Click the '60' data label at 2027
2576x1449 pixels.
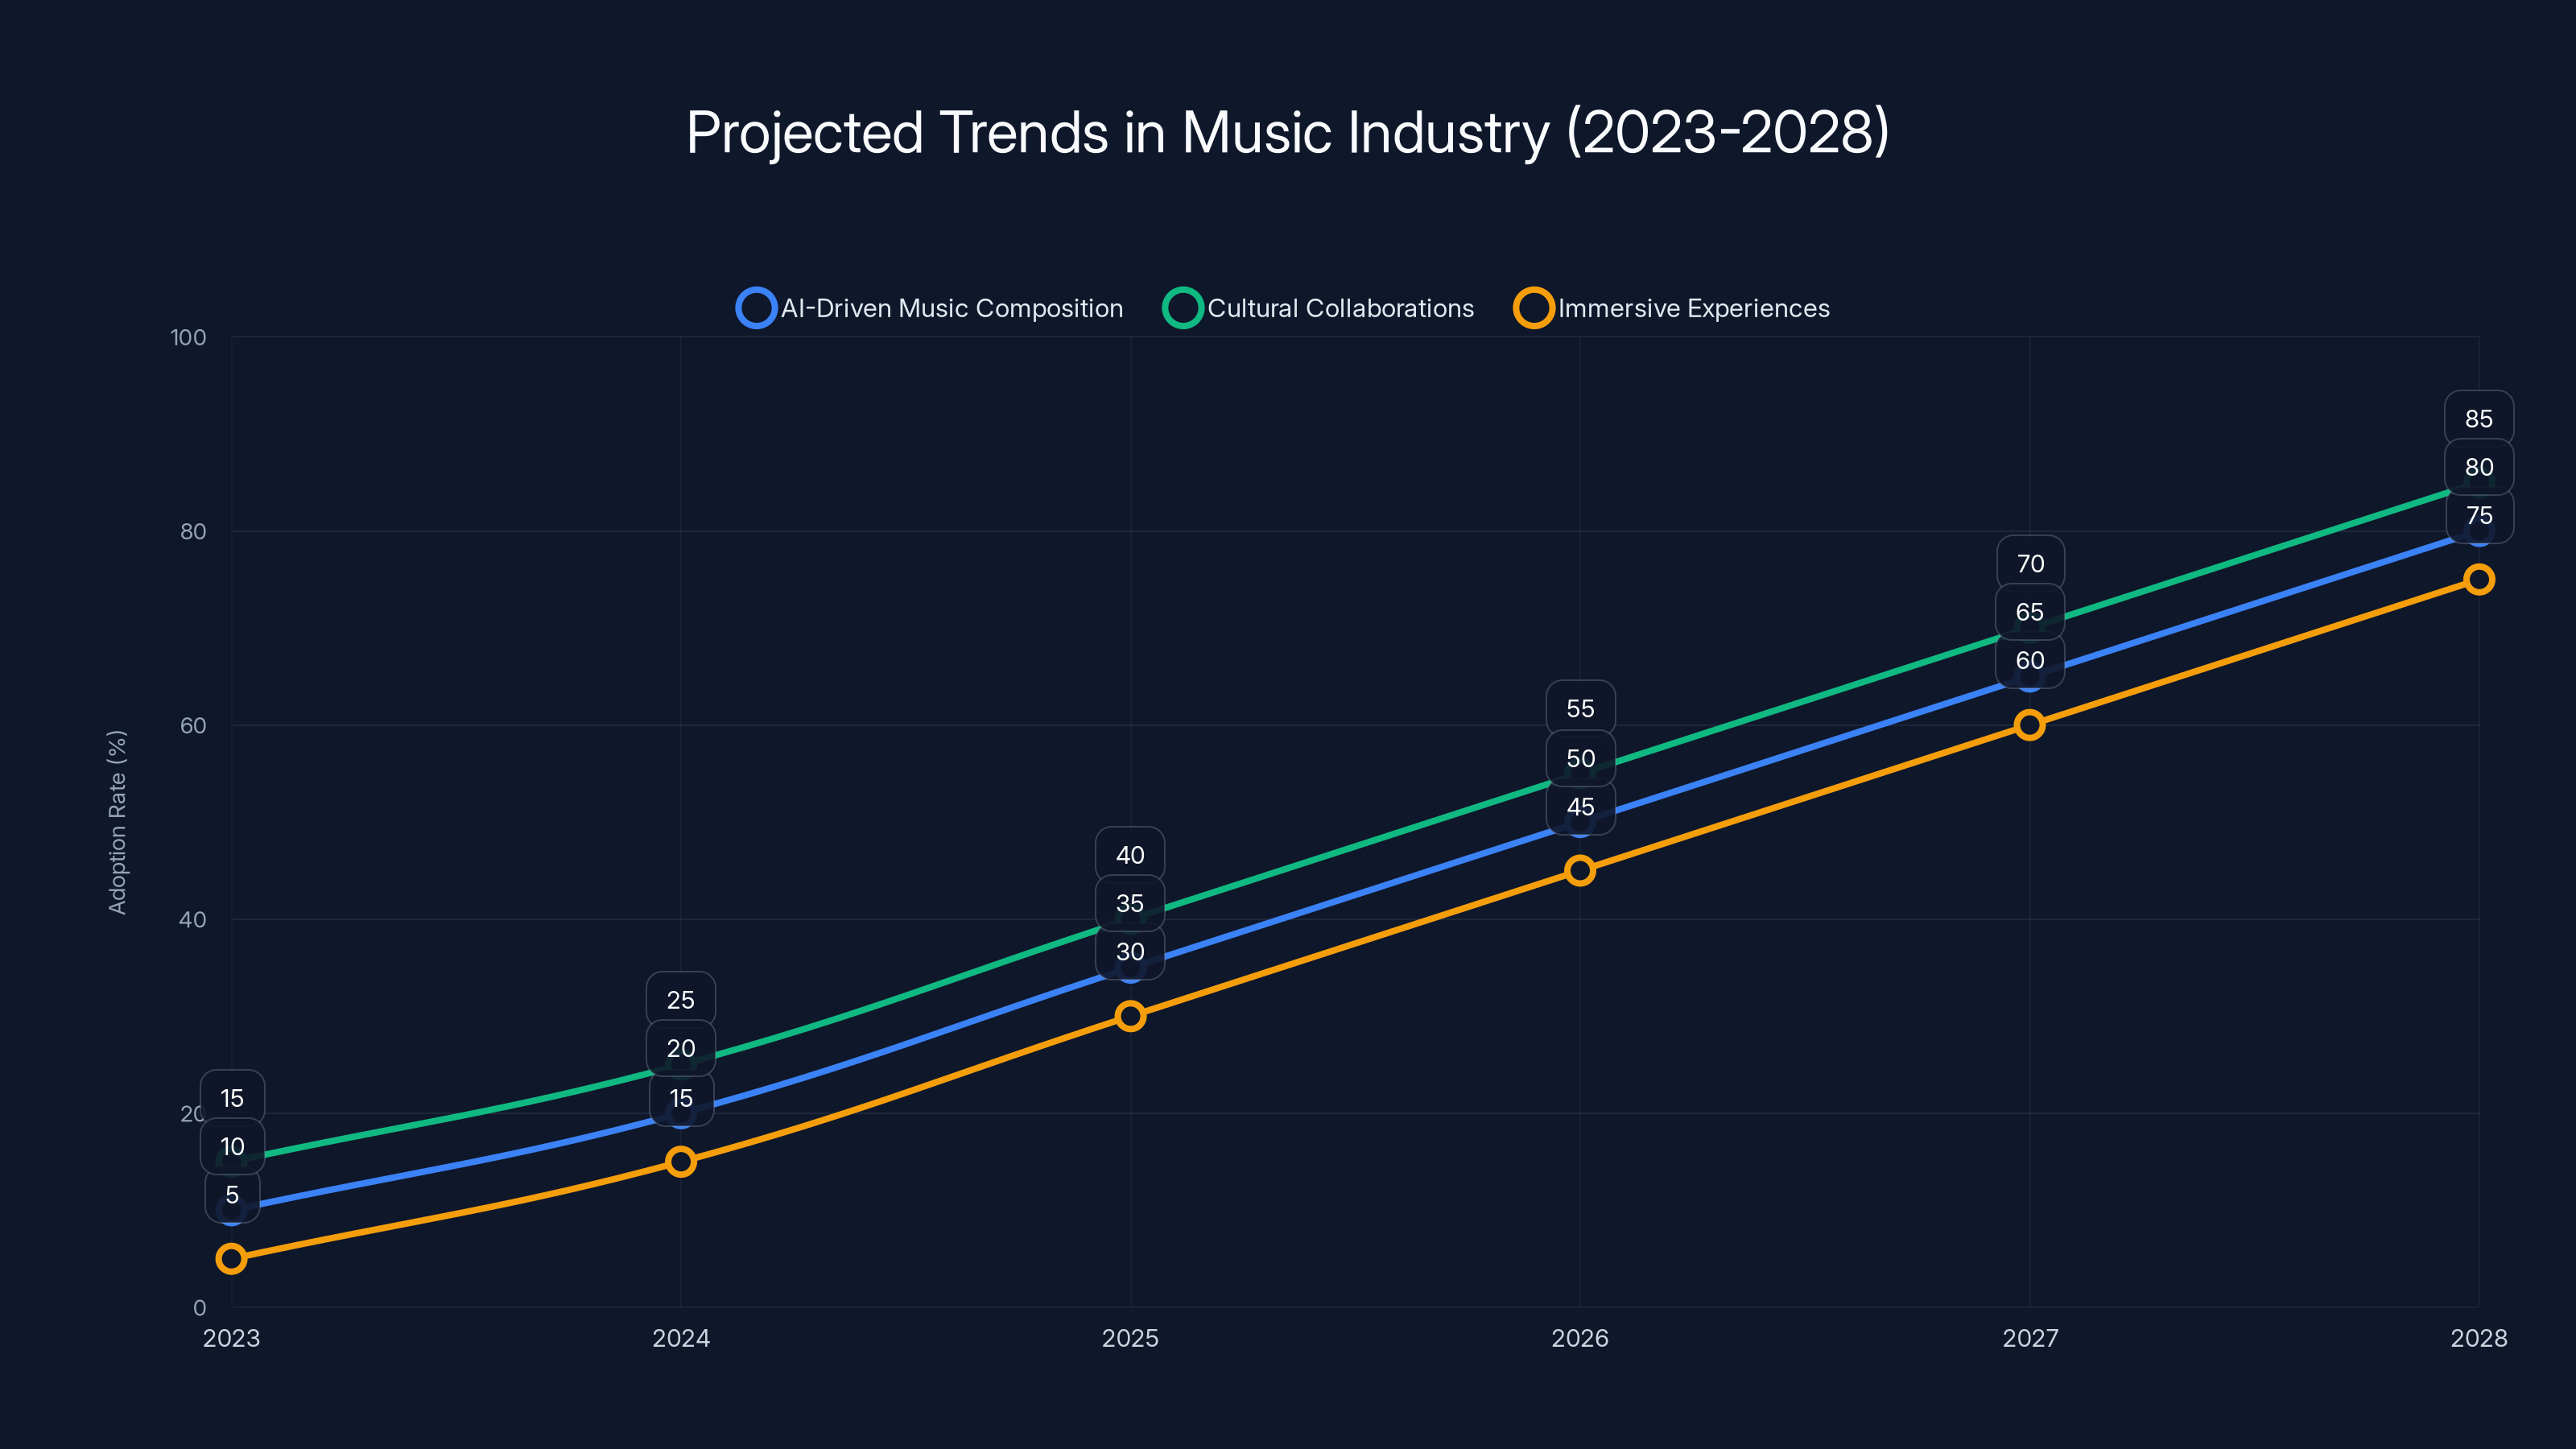(x=2030, y=660)
